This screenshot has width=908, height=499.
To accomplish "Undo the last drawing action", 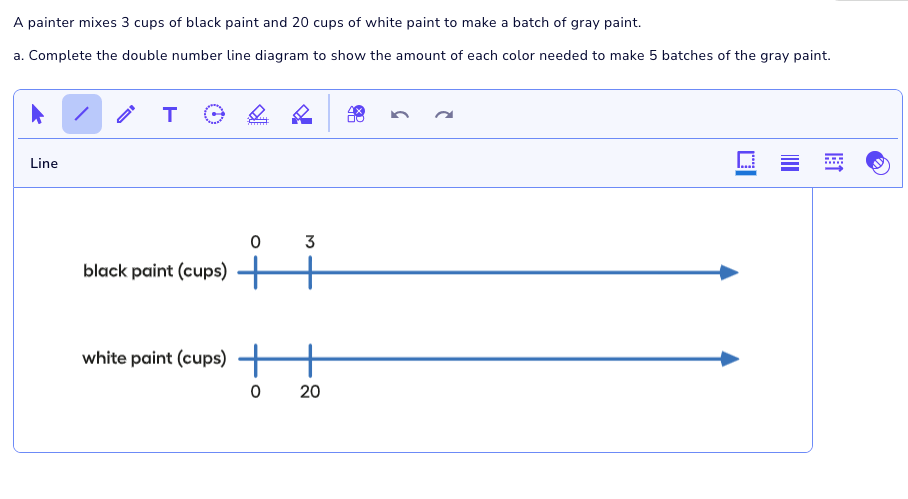I will click(401, 116).
